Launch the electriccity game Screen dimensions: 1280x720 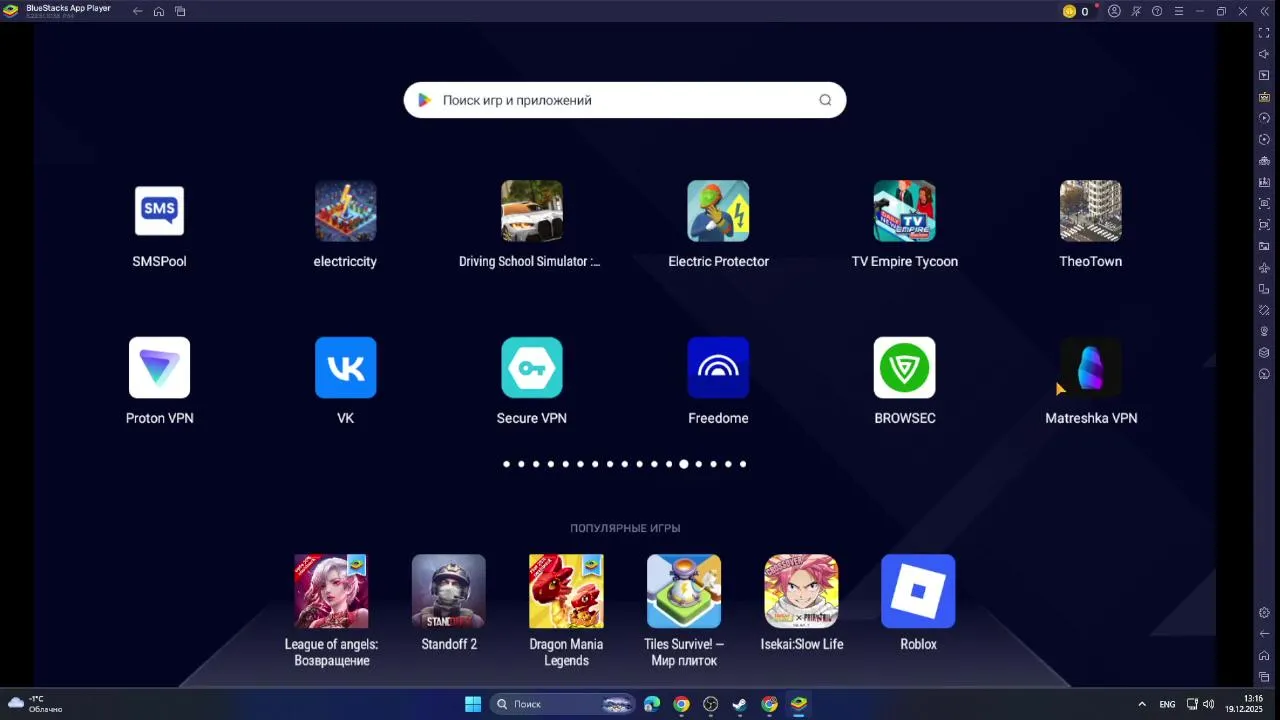(x=346, y=211)
